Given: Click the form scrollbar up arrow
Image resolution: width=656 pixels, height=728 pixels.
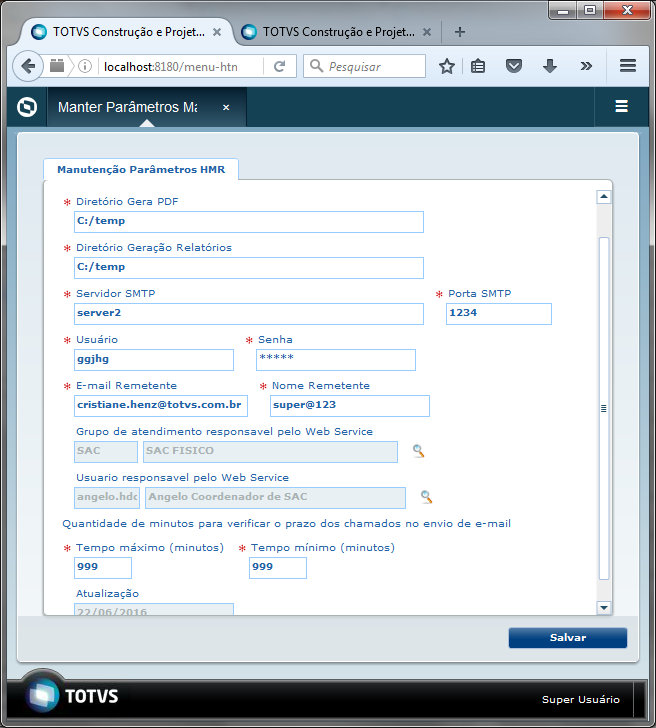Looking at the screenshot, I should [x=604, y=197].
